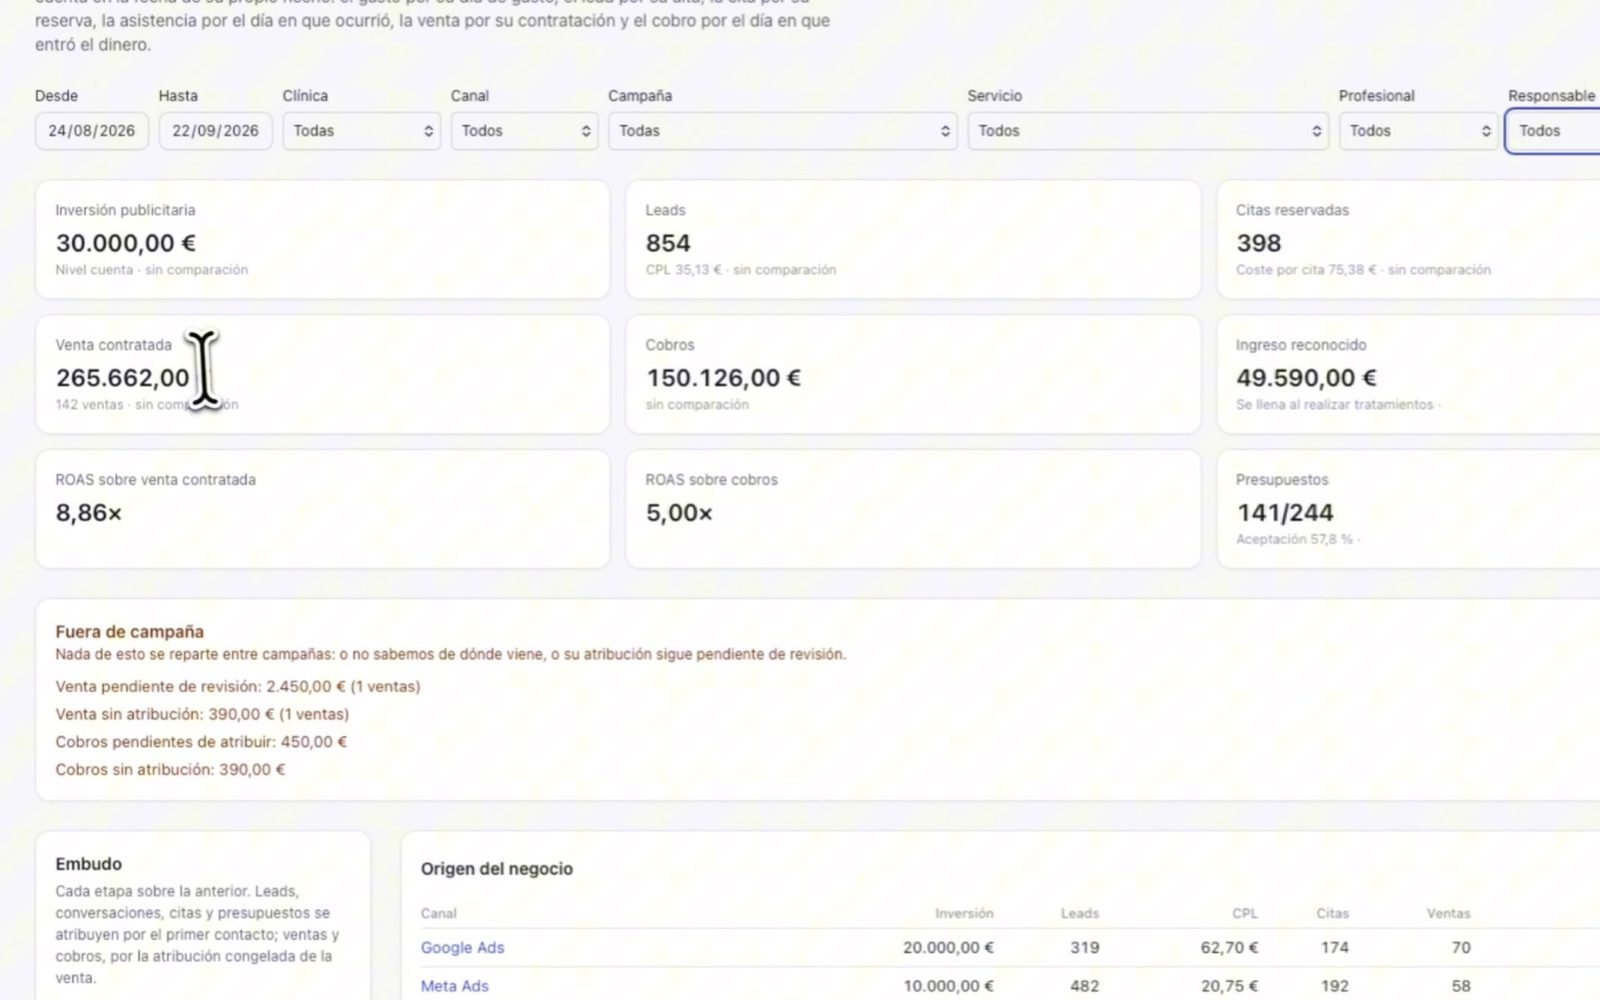Click the Embudo panel heading
The height and width of the screenshot is (1000, 1600).
tap(89, 864)
